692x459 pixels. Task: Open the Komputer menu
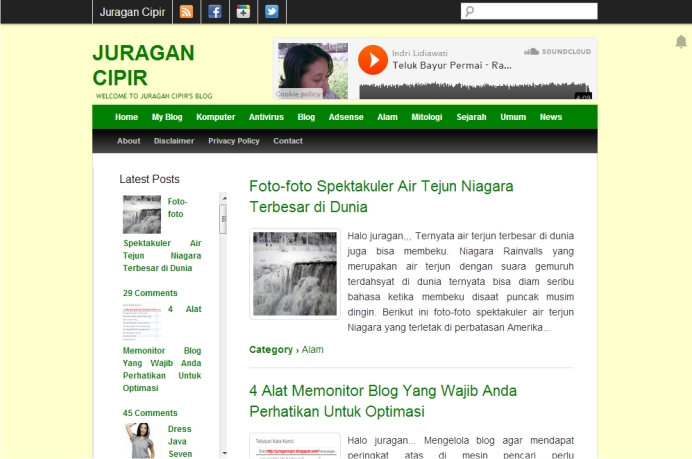(x=215, y=117)
